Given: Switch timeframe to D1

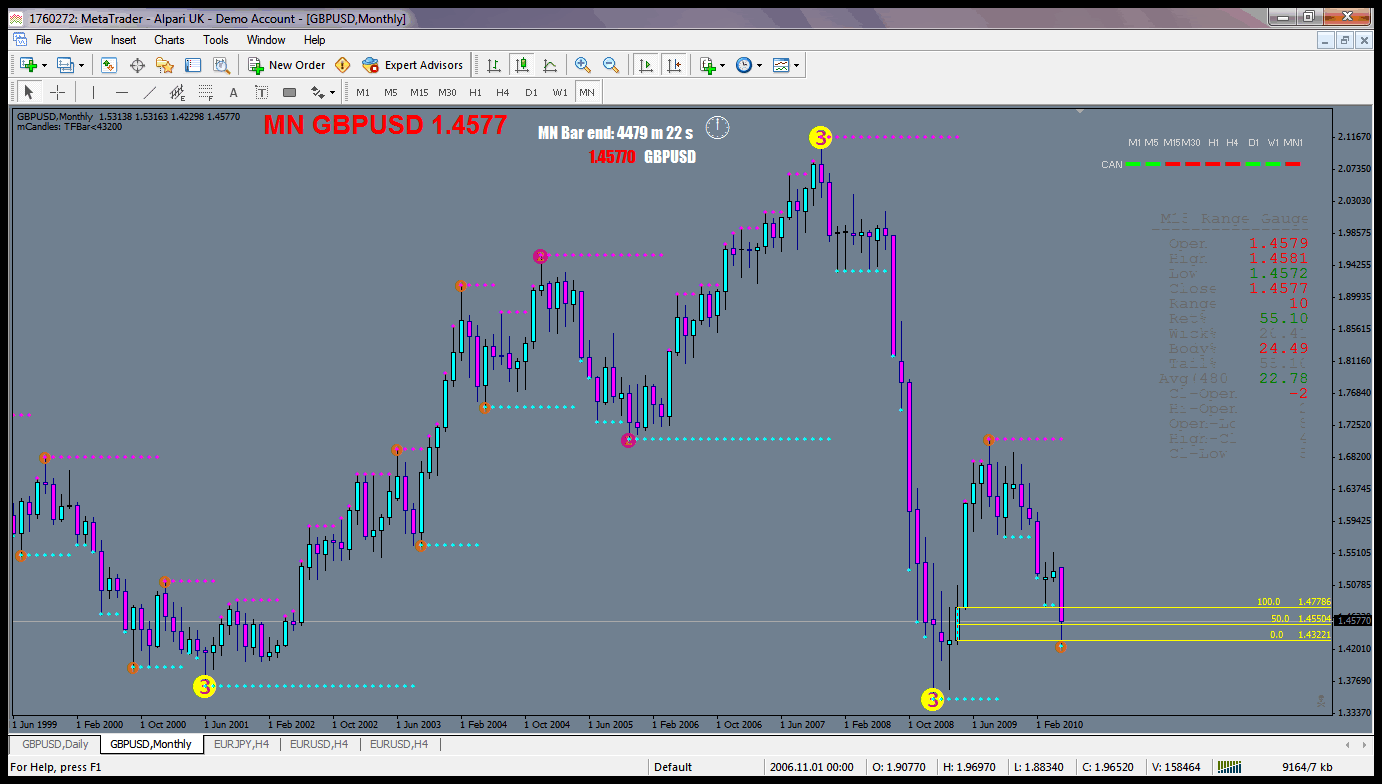Looking at the screenshot, I should [x=531, y=92].
